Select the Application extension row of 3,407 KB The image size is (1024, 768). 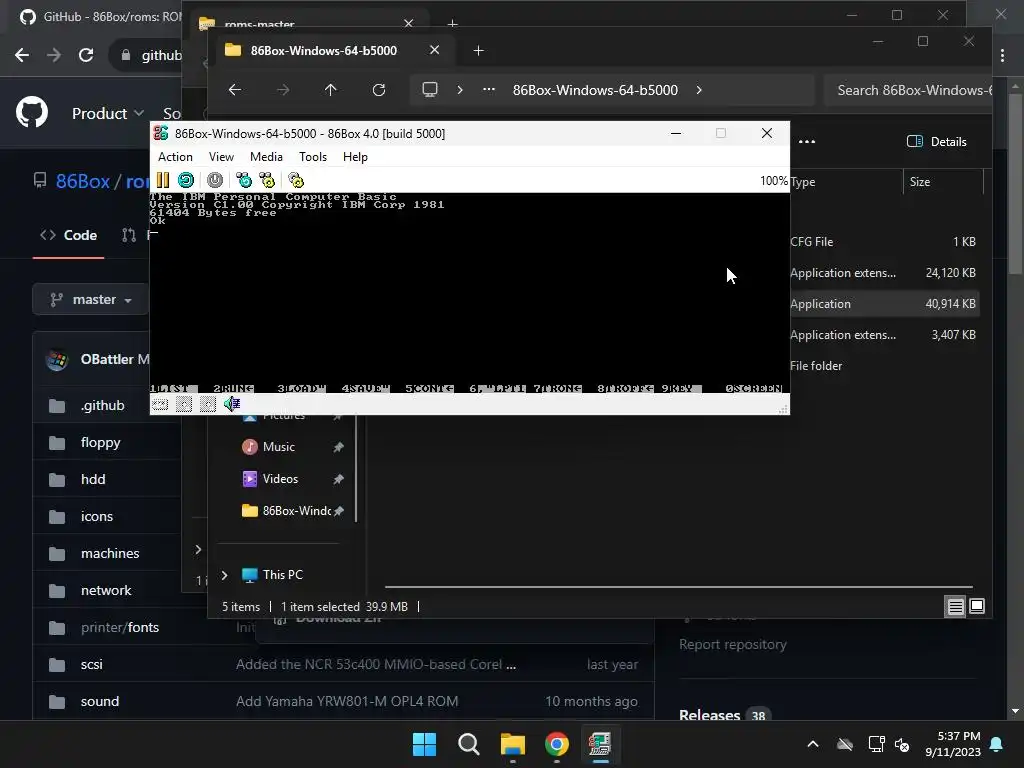[x=884, y=335]
